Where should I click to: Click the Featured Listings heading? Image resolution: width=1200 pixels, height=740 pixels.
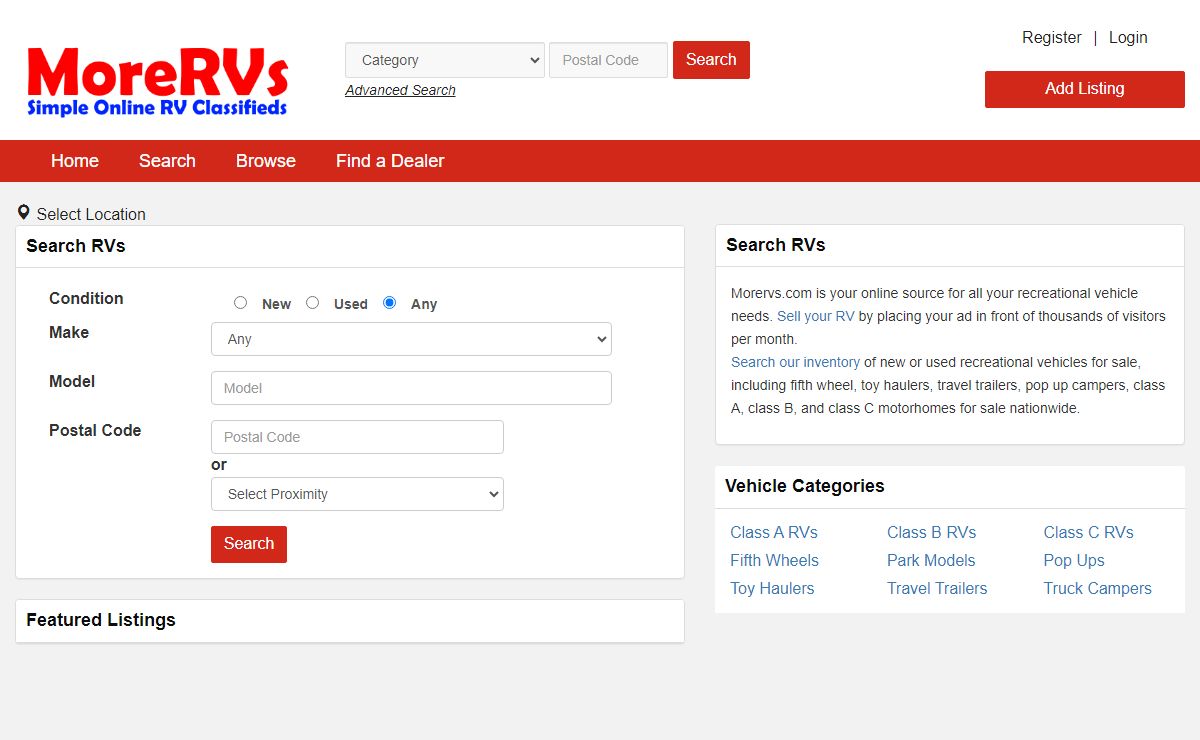[x=101, y=620]
